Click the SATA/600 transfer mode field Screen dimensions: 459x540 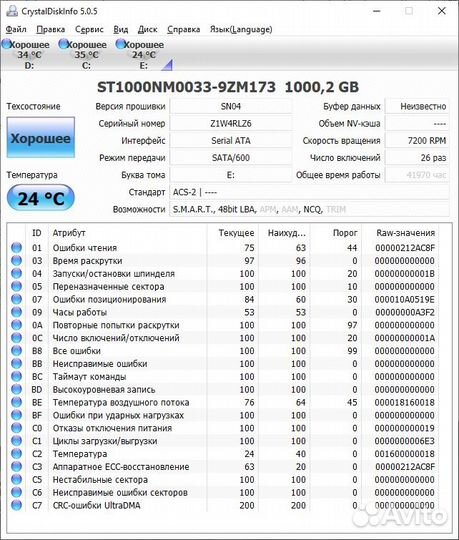coord(231,158)
